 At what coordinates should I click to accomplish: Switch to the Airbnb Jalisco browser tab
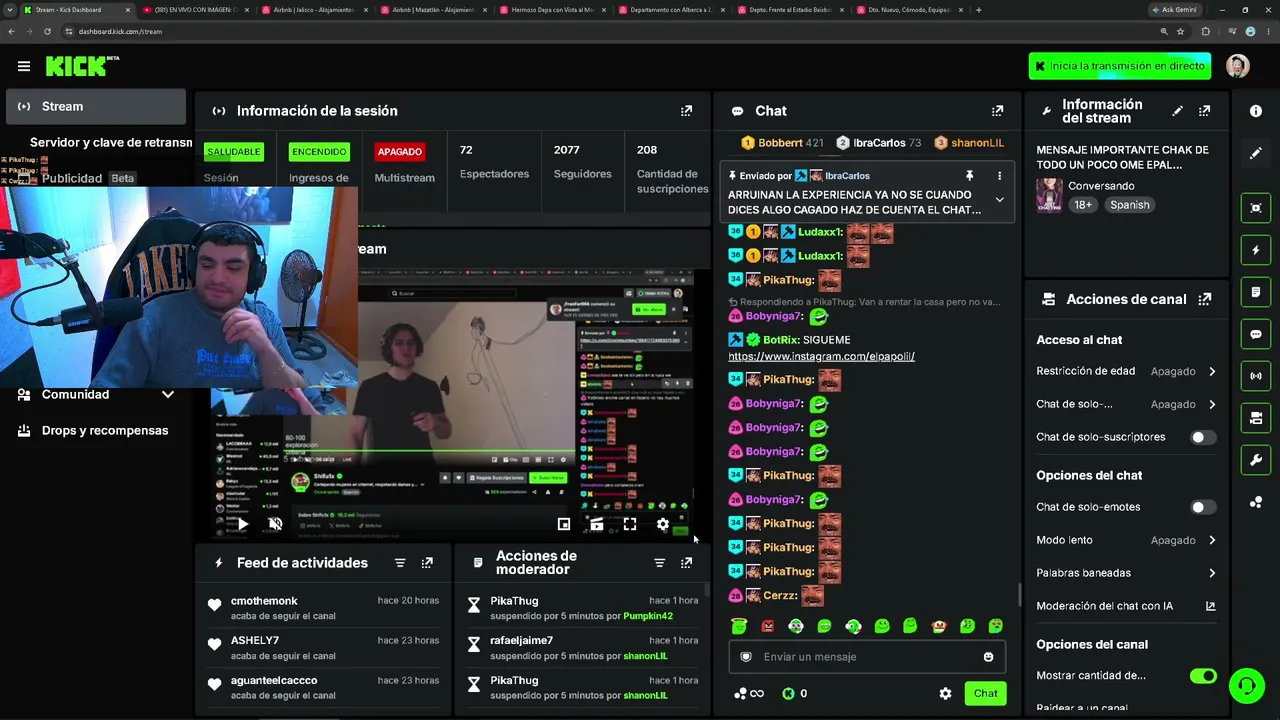tap(312, 10)
